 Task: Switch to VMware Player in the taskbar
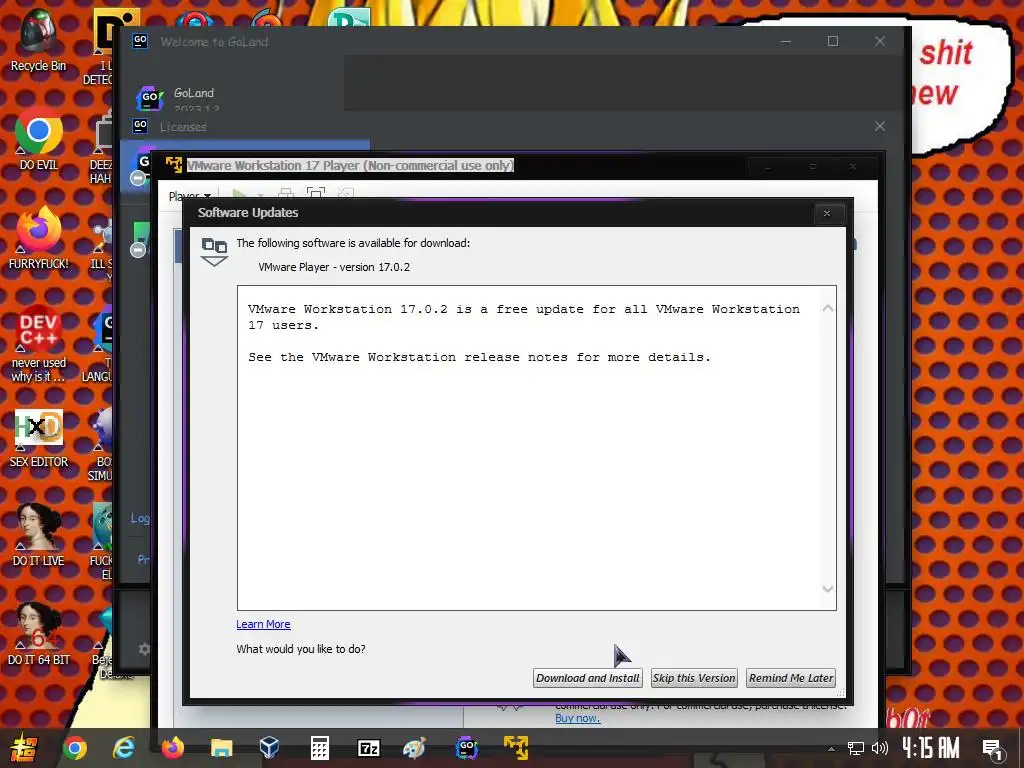pyautogui.click(x=516, y=748)
